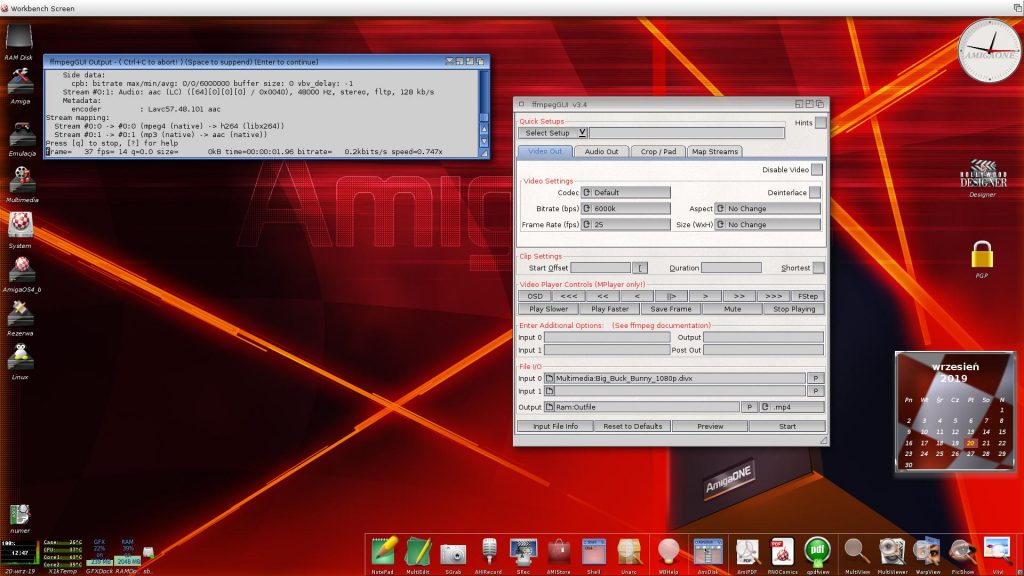Screen dimensions: 1024x576
Task: Toggle OSD in player controls
Action: tap(535, 296)
